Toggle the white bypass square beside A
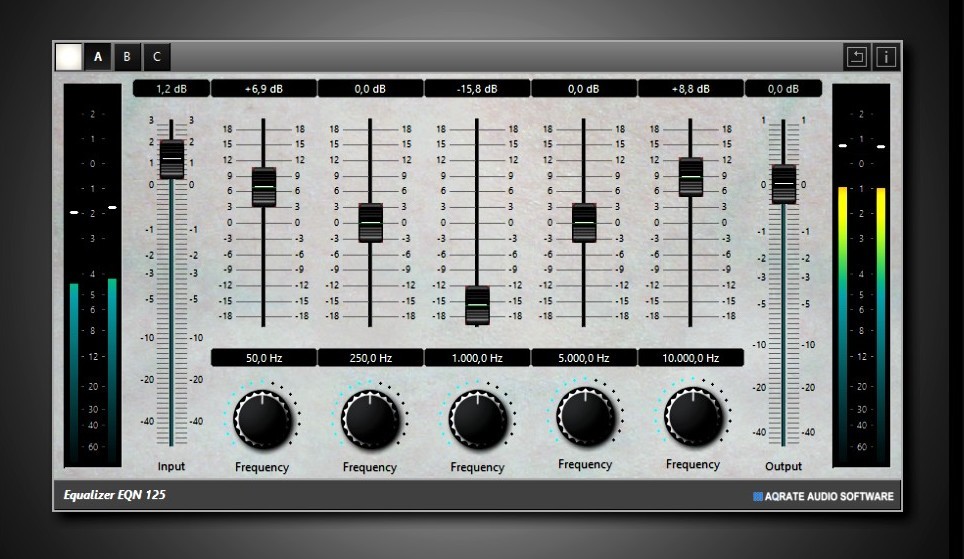This screenshot has width=964, height=559. point(69,56)
